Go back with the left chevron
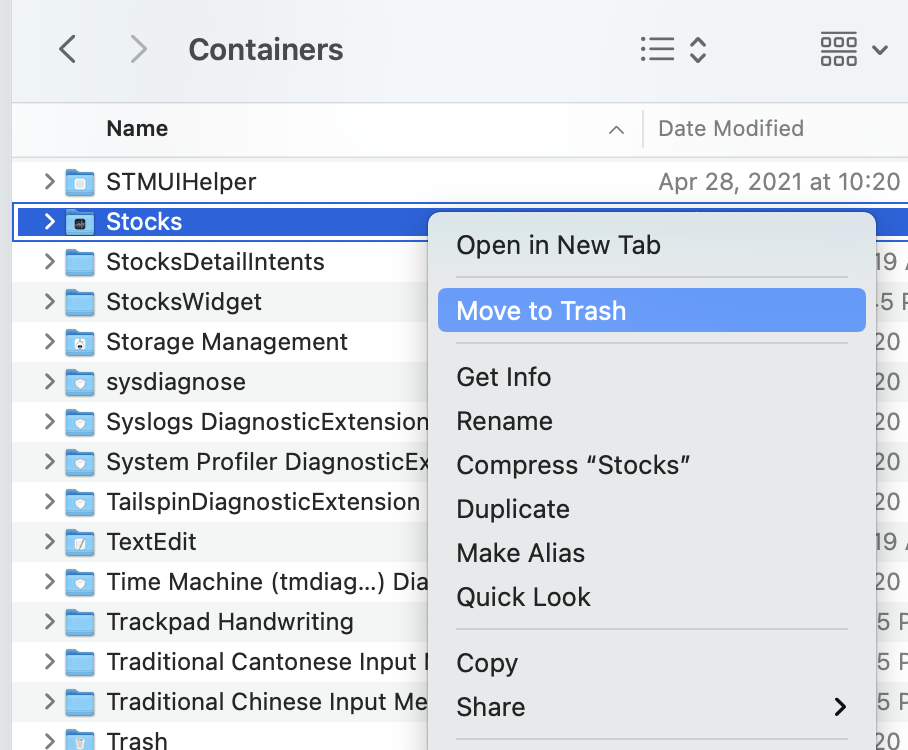Screen dimensions: 908x750 click(68, 49)
